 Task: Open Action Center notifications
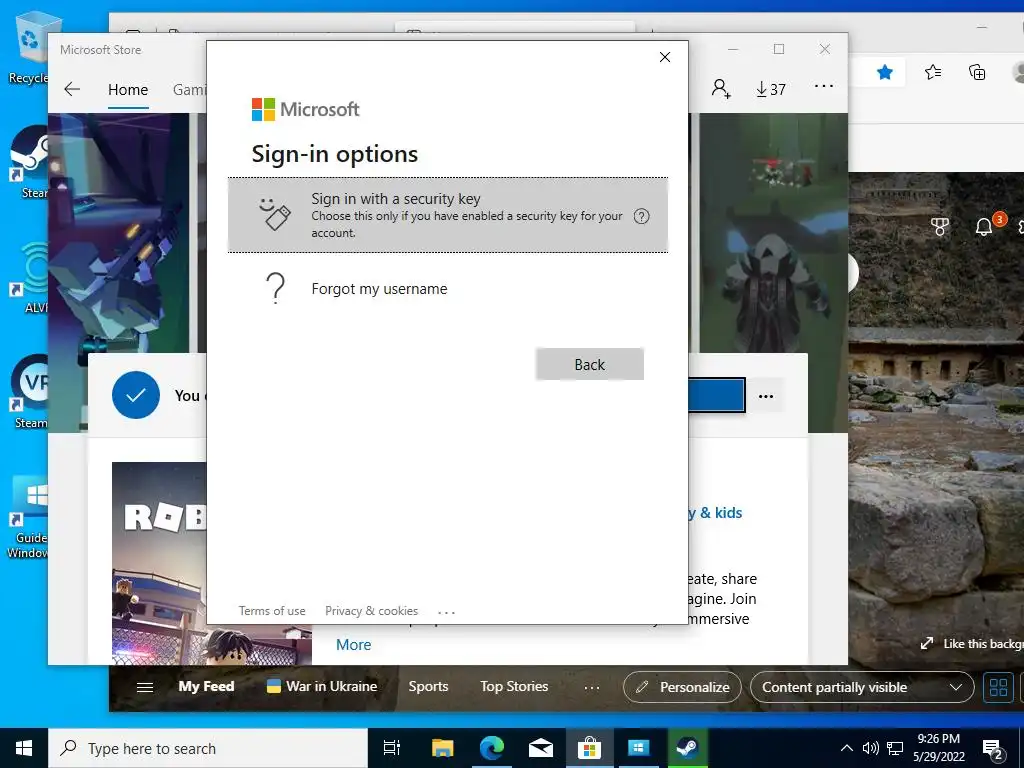[x=993, y=750]
